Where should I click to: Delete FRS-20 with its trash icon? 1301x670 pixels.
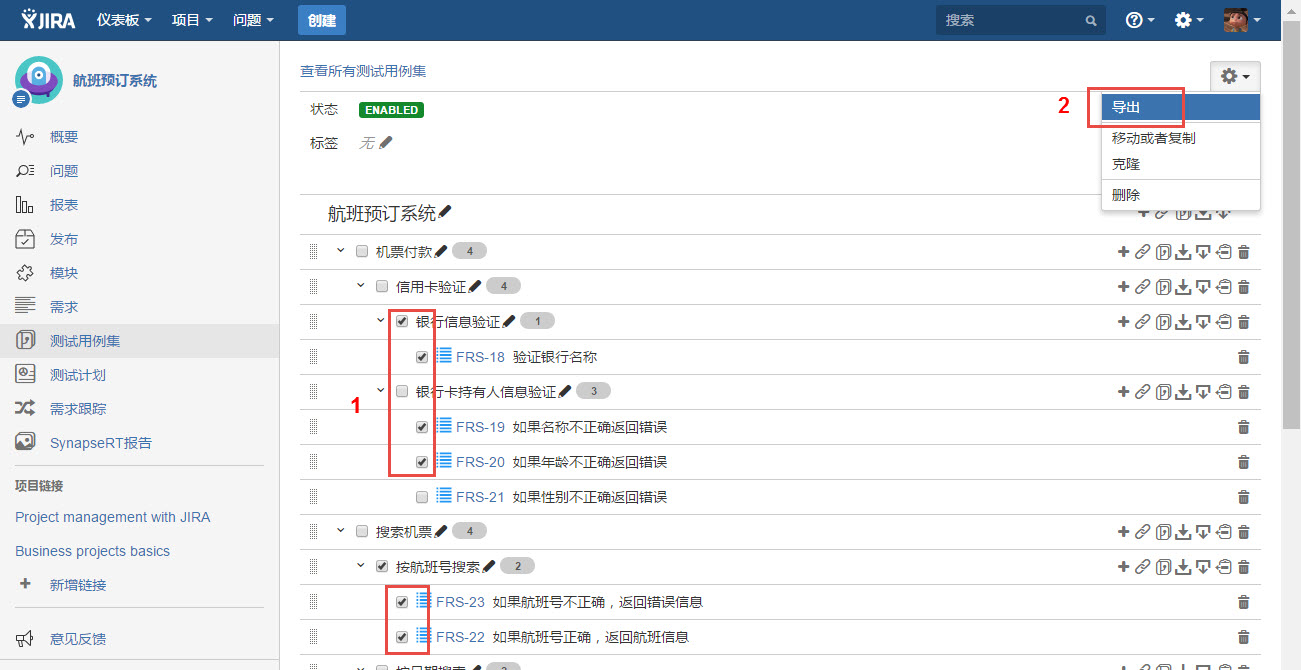coord(1244,462)
